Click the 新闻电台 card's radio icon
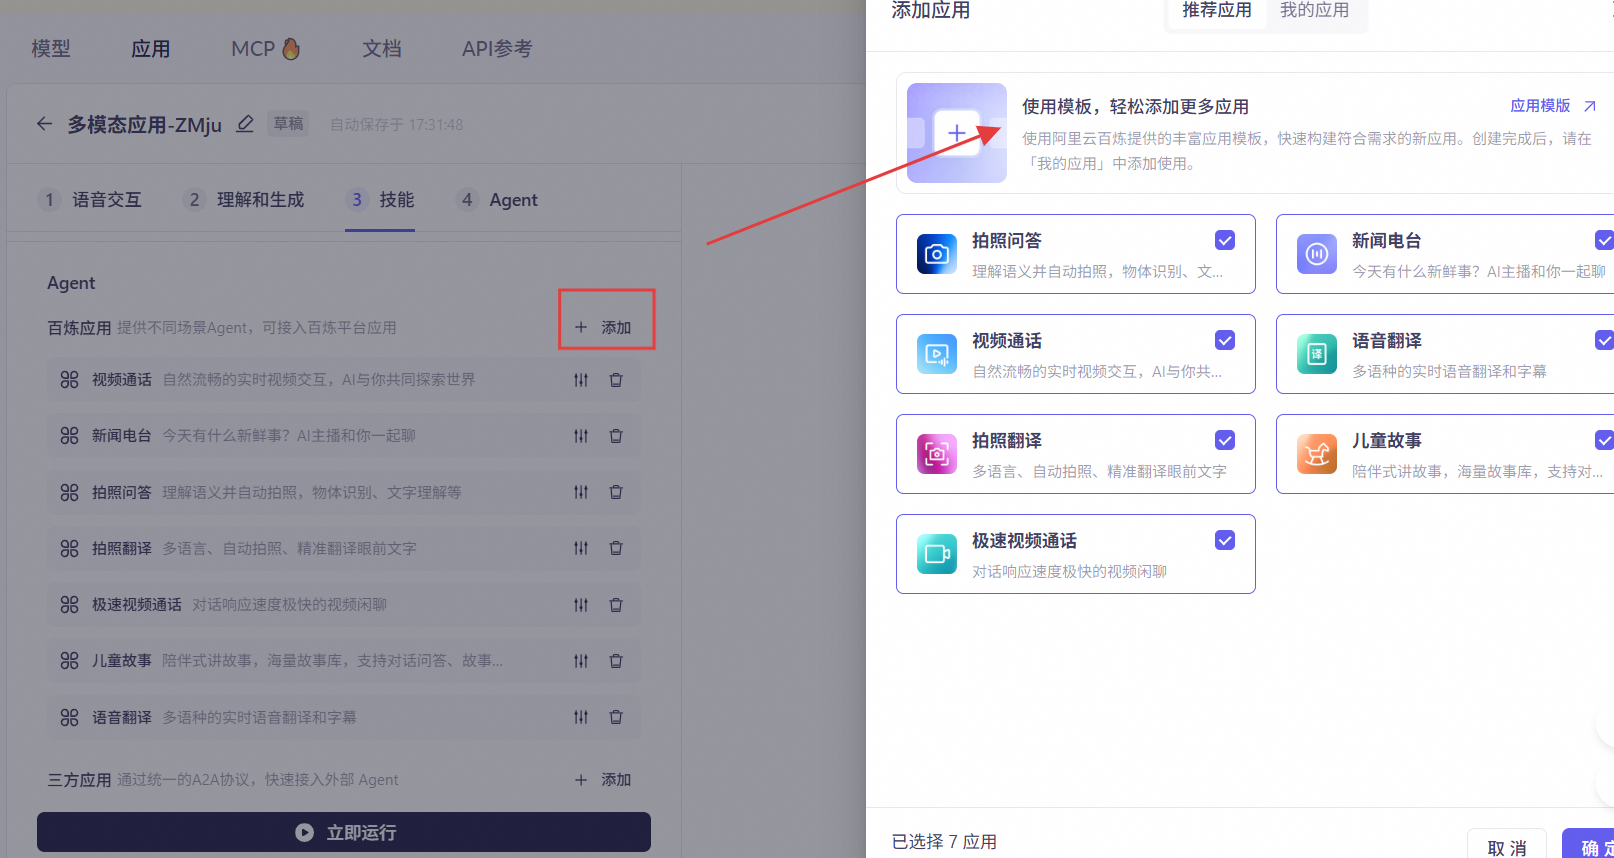Screen dimensions: 1614x858 [1317, 254]
